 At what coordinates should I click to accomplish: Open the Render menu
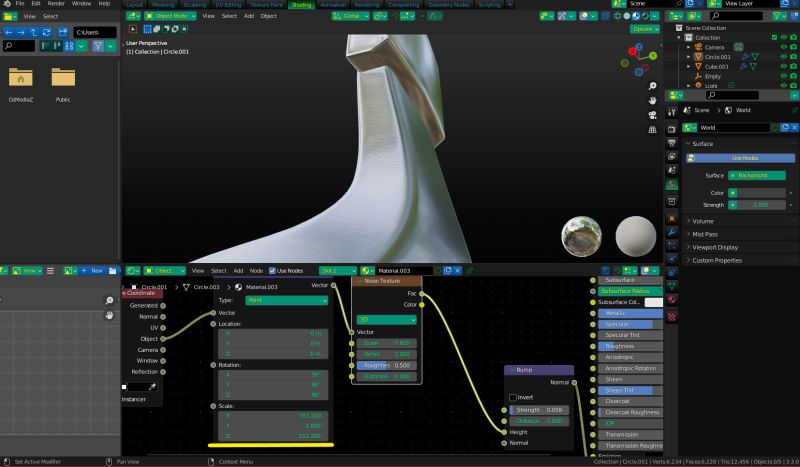coord(56,4)
